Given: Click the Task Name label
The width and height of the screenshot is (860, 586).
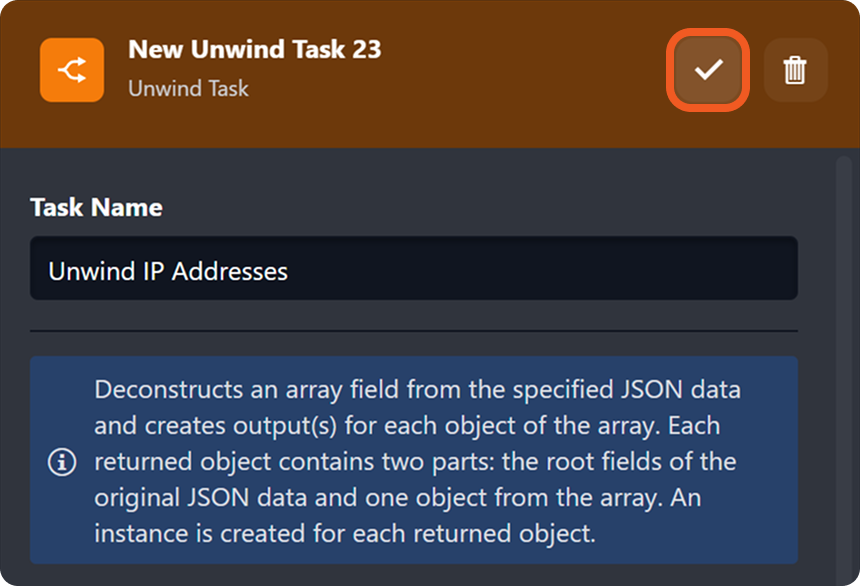Looking at the screenshot, I should coord(94,207).
